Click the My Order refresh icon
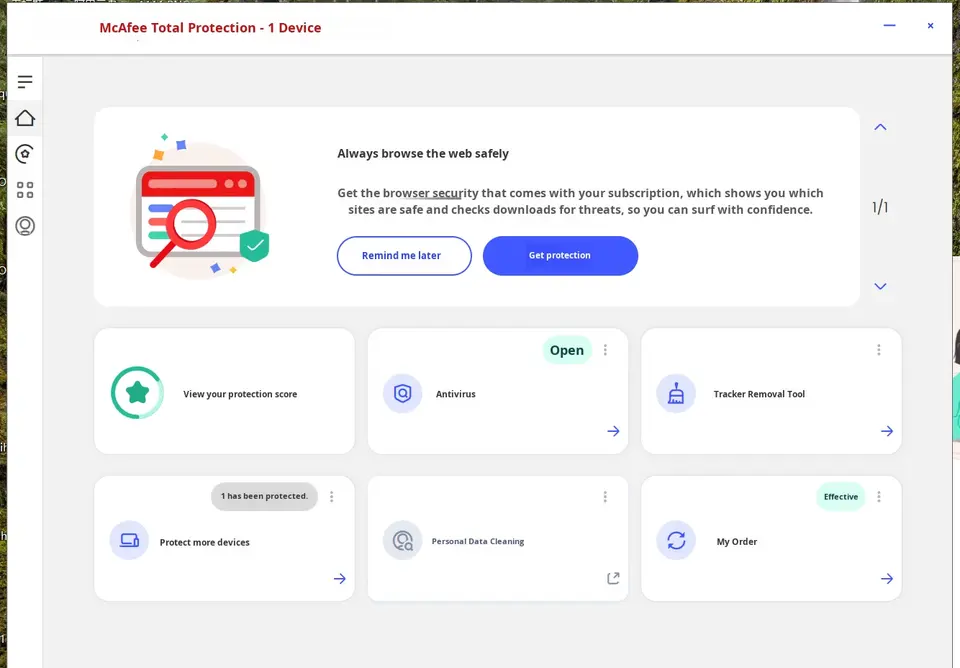This screenshot has width=960, height=668. point(676,540)
